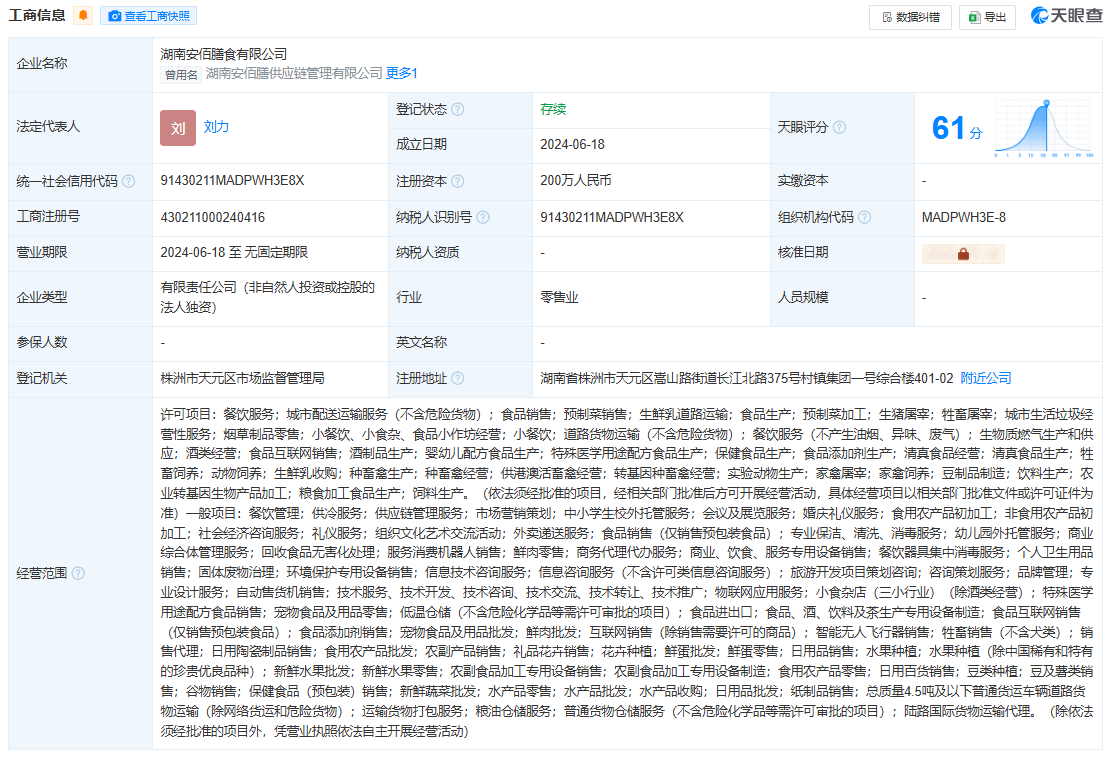The image size is (1115, 758).
Task: Click the orange bell alert icon
Action: (83, 15)
